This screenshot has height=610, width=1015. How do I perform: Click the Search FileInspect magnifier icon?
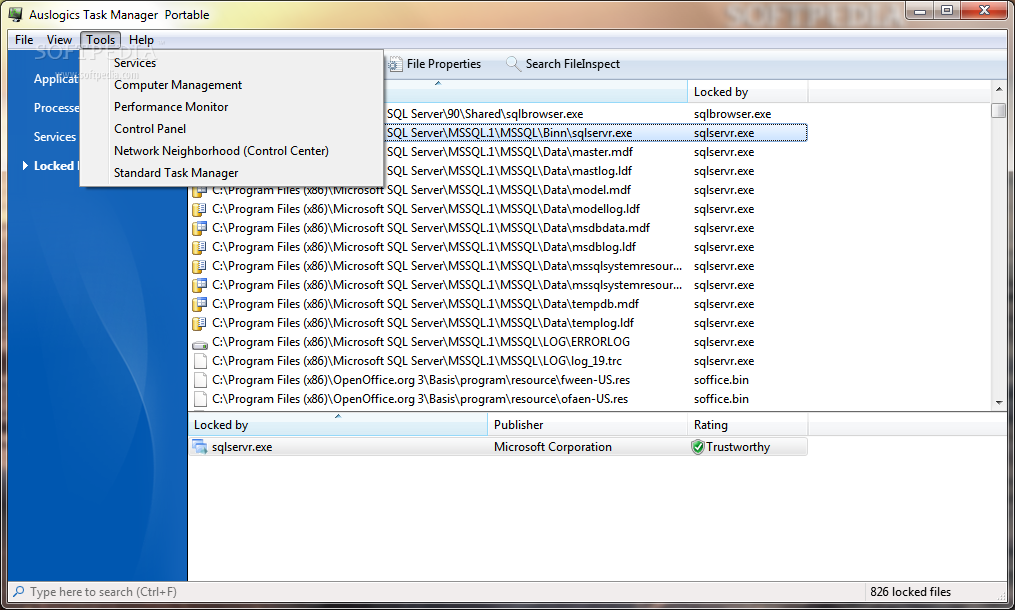tap(513, 64)
